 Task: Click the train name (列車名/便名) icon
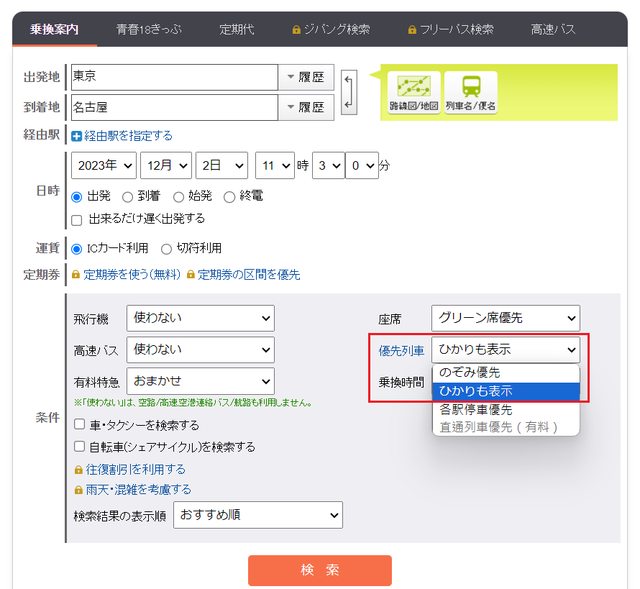pyautogui.click(x=470, y=92)
